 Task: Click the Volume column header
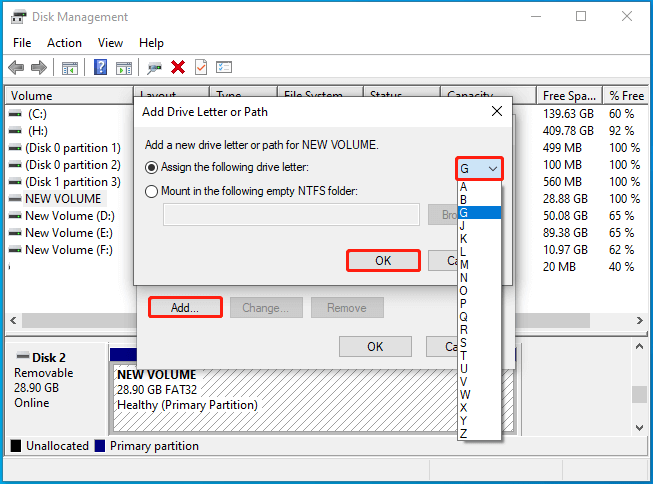pos(69,96)
